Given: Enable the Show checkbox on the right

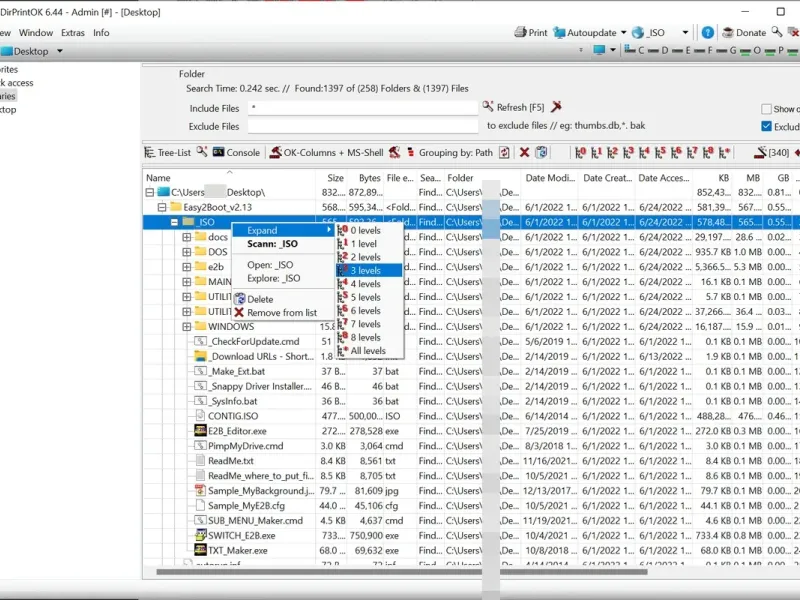Looking at the screenshot, I should [x=767, y=109].
